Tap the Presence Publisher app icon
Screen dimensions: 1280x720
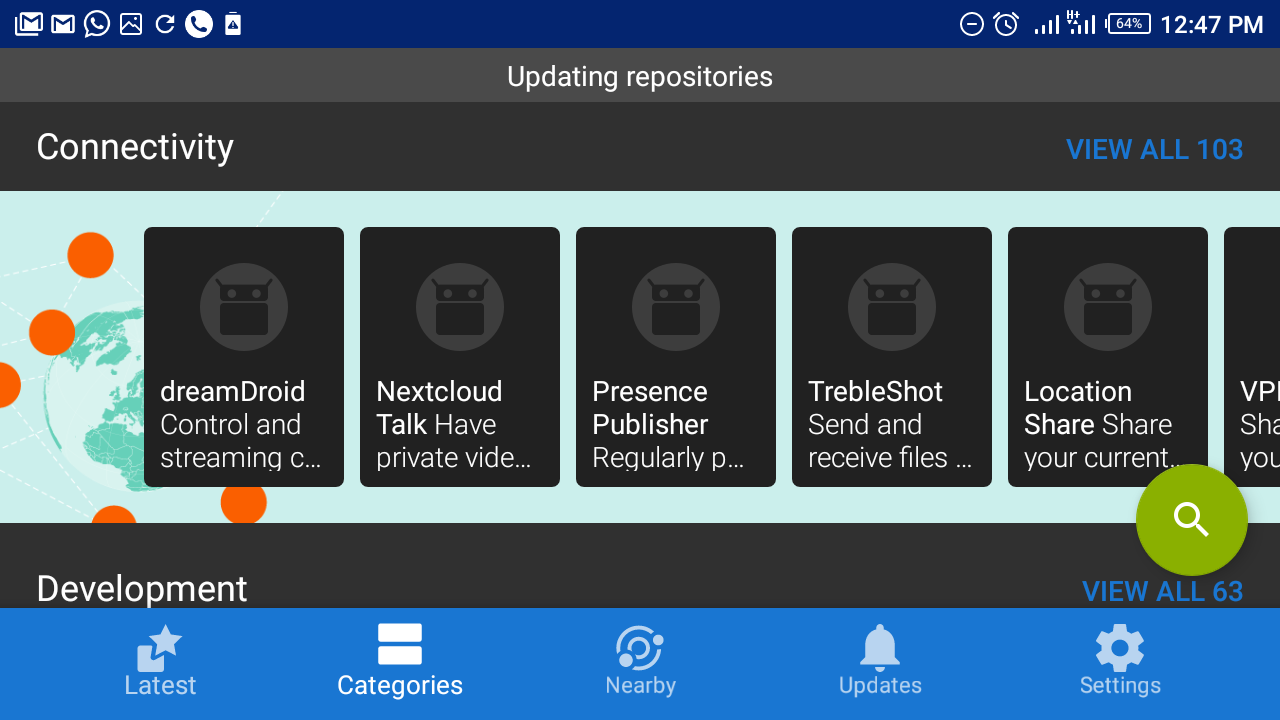click(676, 307)
